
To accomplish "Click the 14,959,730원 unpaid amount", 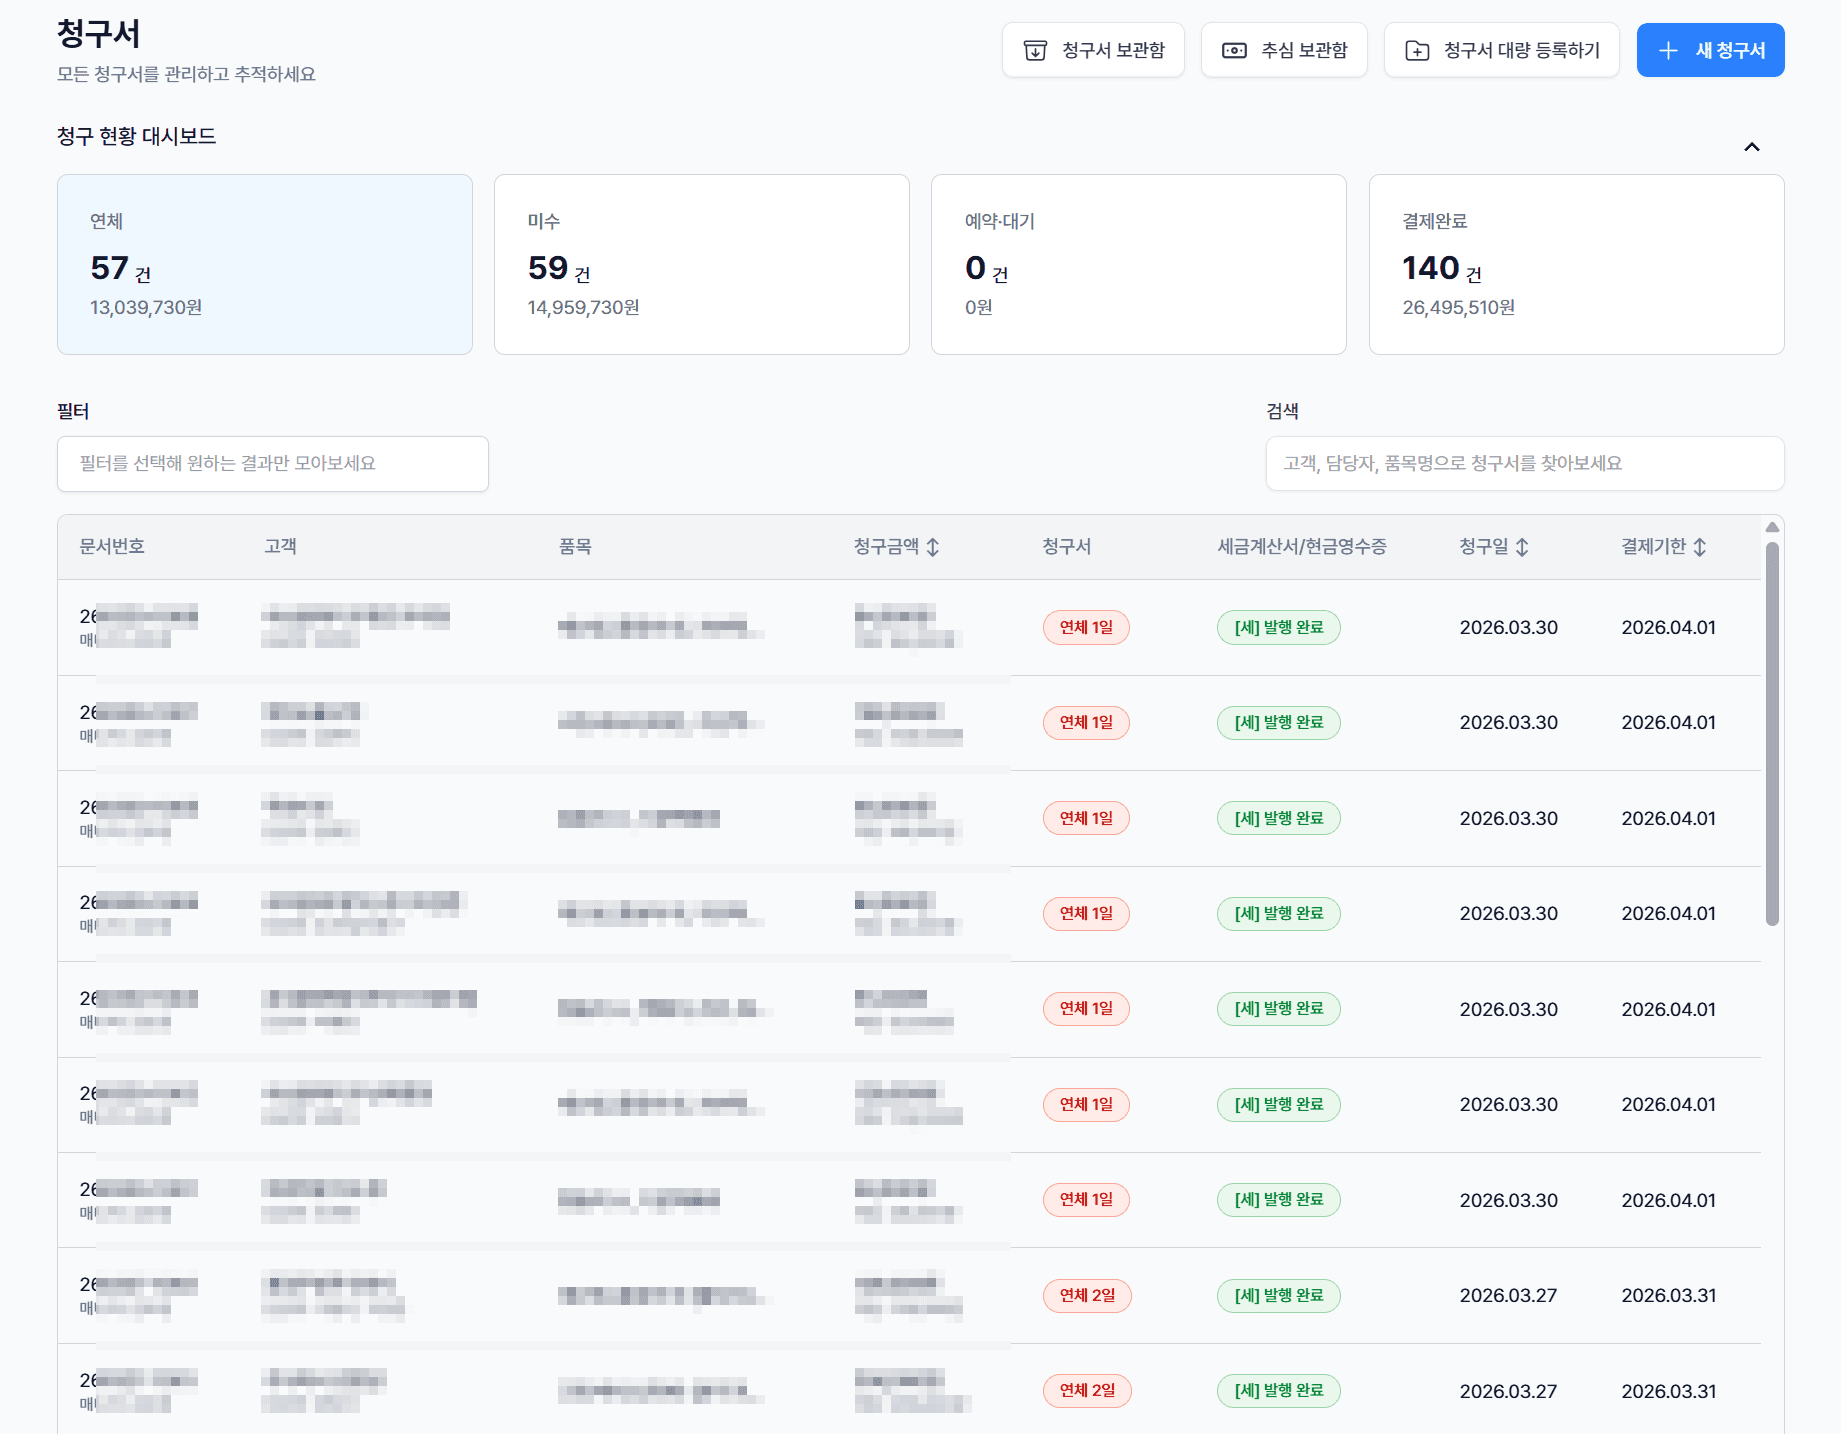I will pos(584,308).
